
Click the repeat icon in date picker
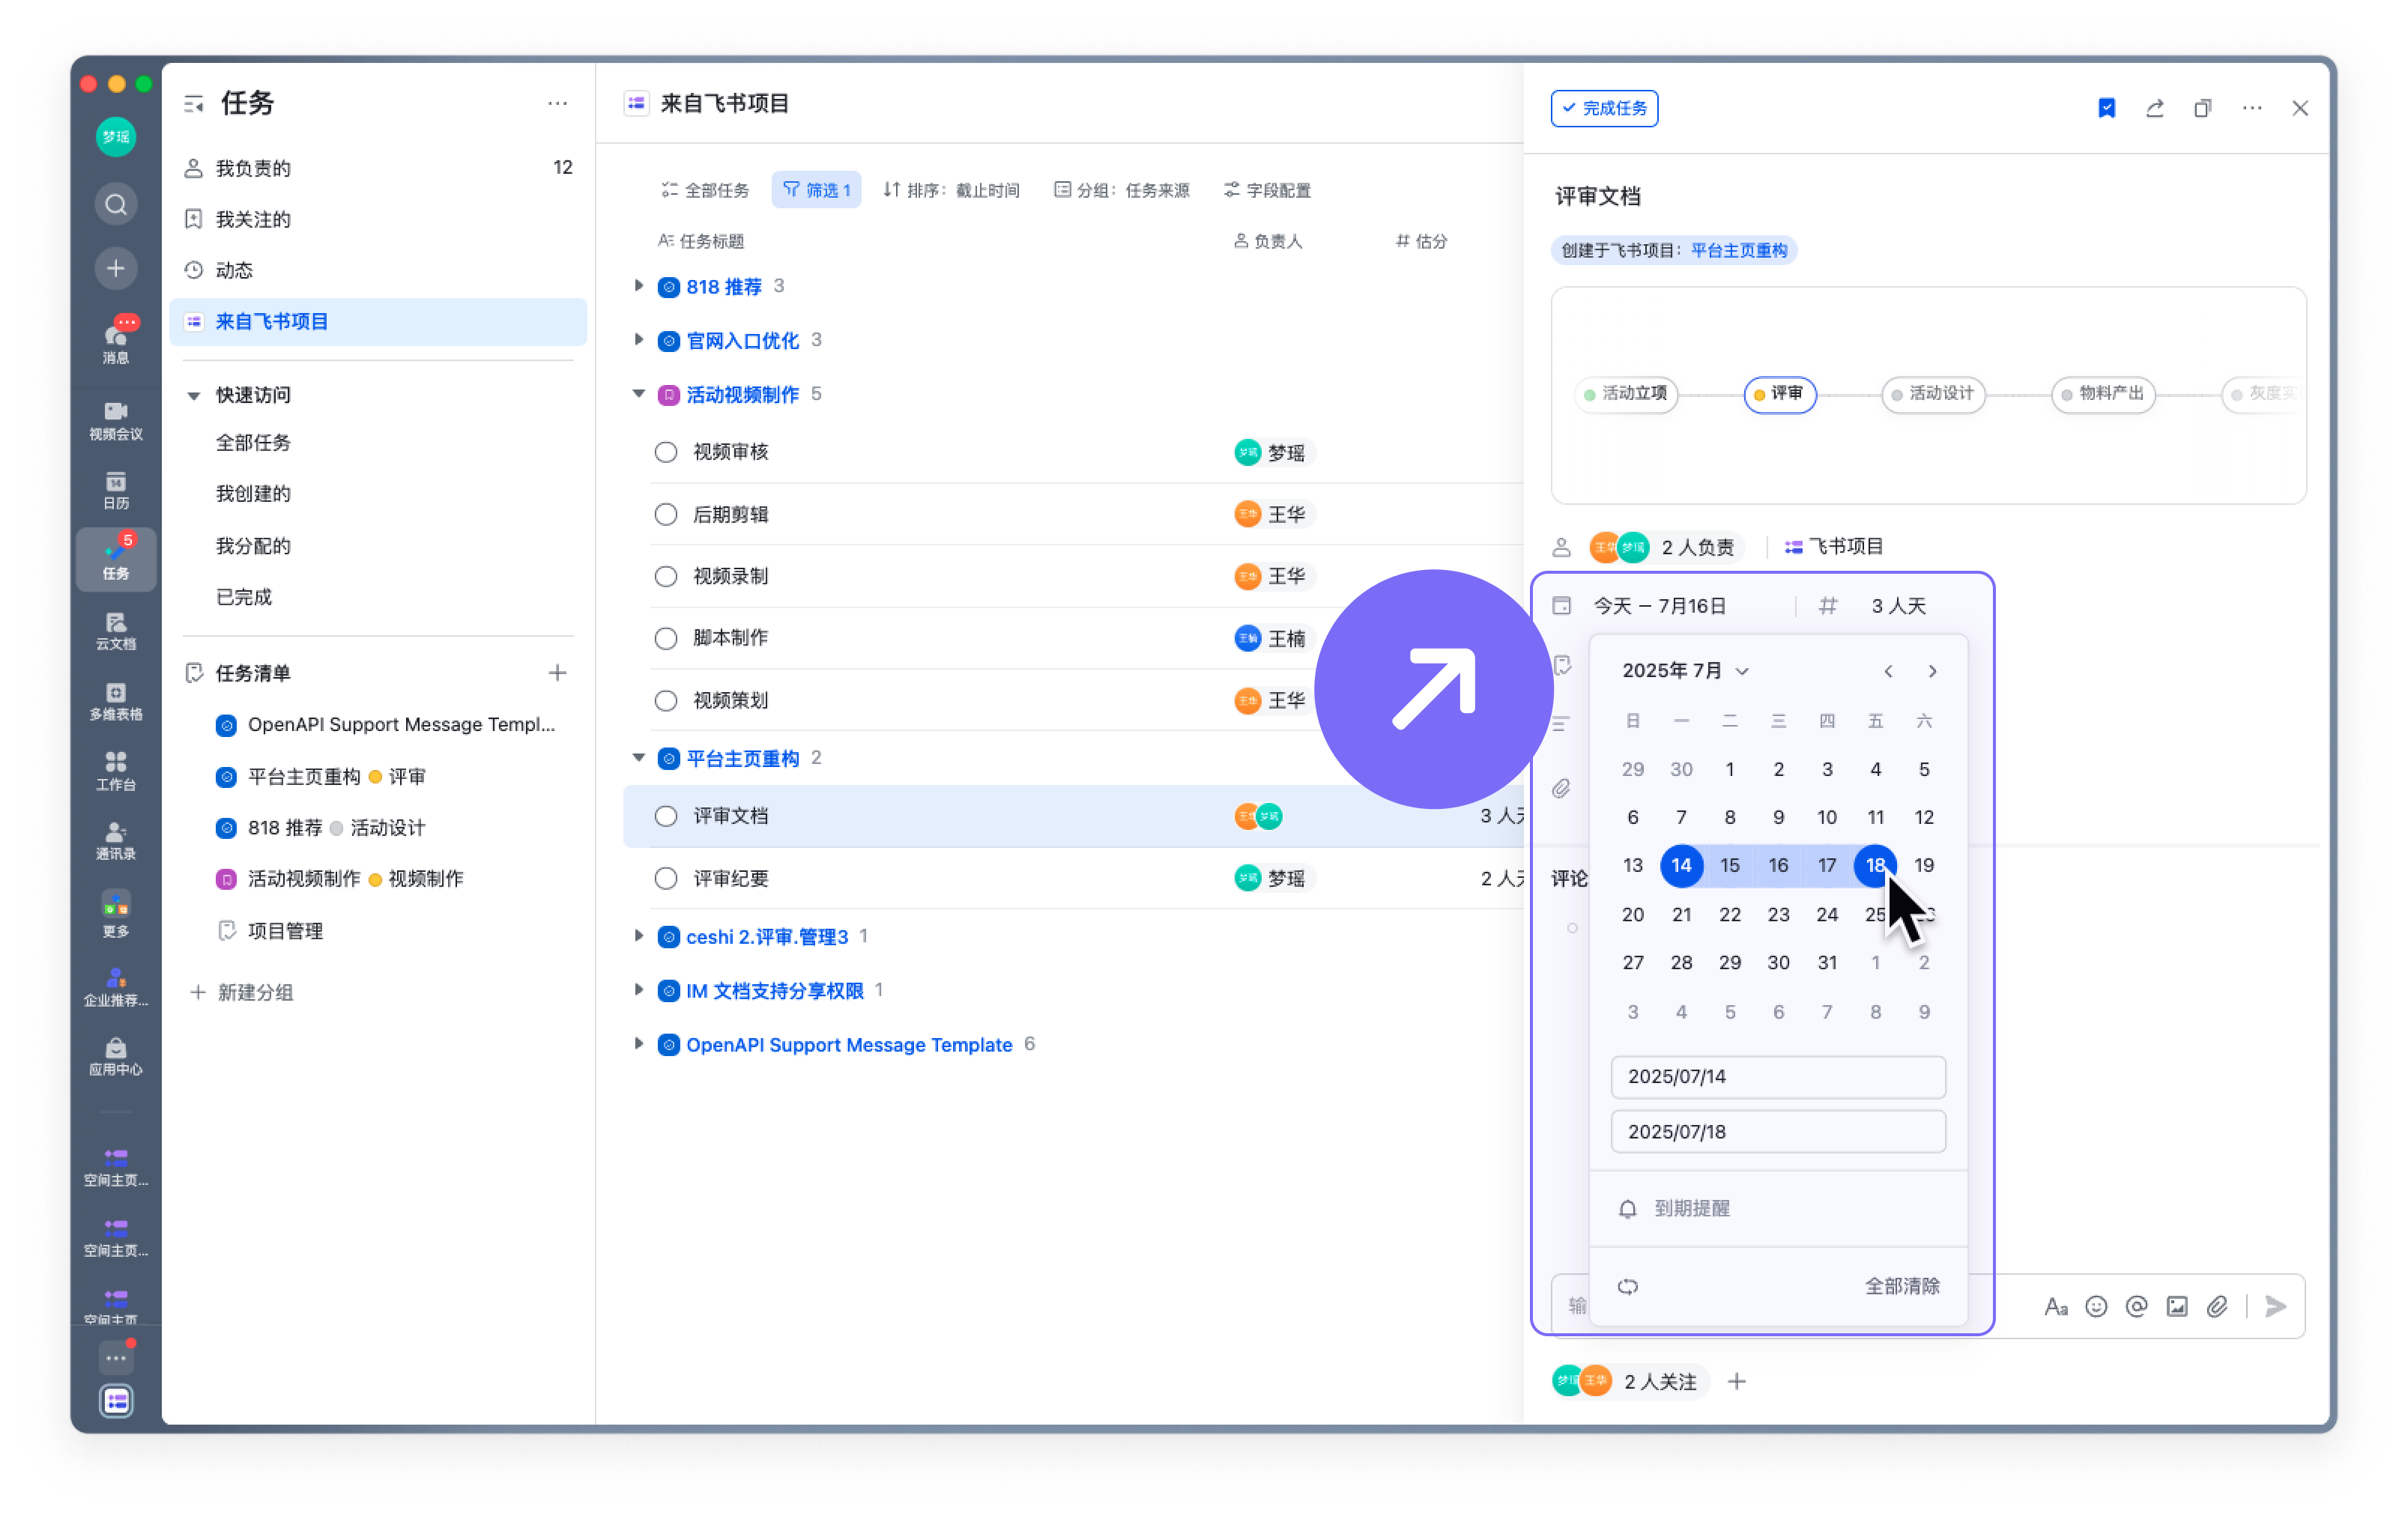pos(1628,1286)
